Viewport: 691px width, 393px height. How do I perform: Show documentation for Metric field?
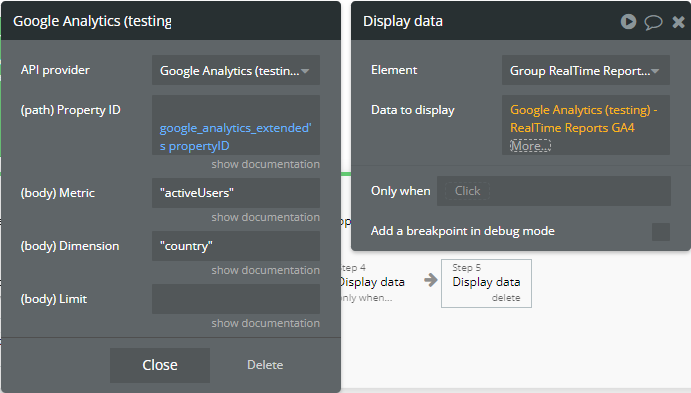click(265, 217)
